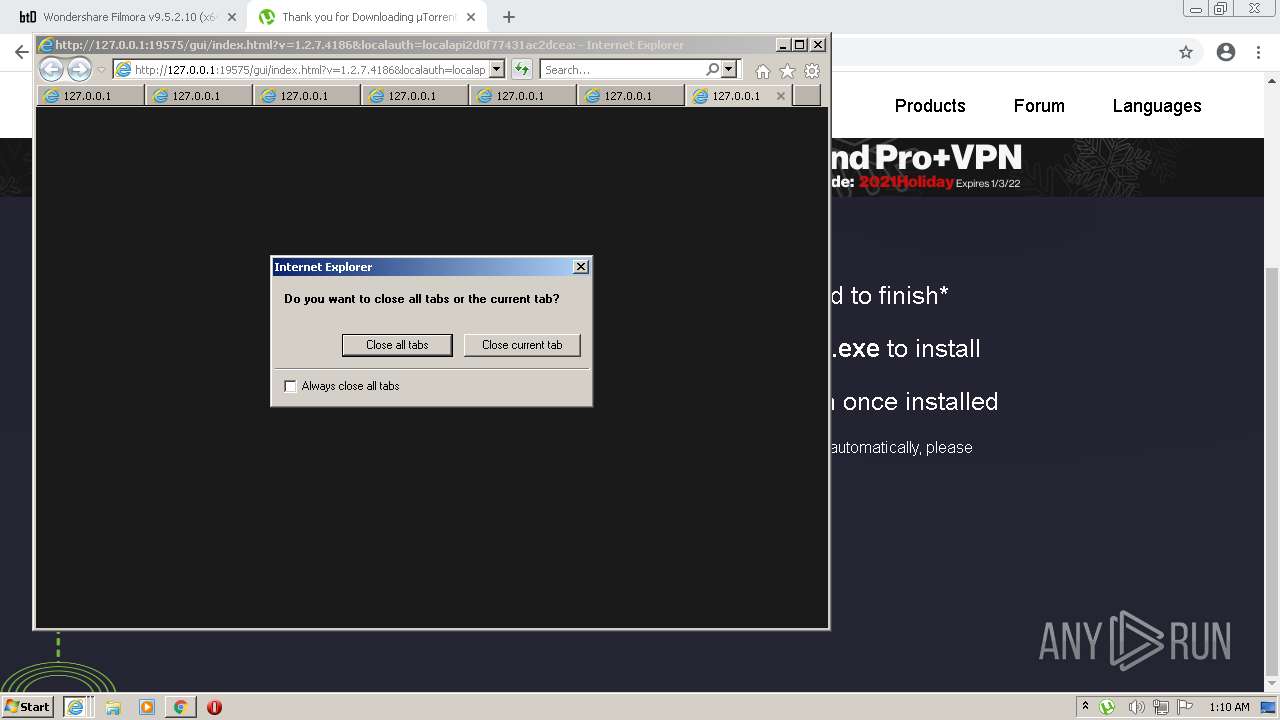Open Chrome three-dot menu
Screen dimensions: 1280x720
[1258, 52]
